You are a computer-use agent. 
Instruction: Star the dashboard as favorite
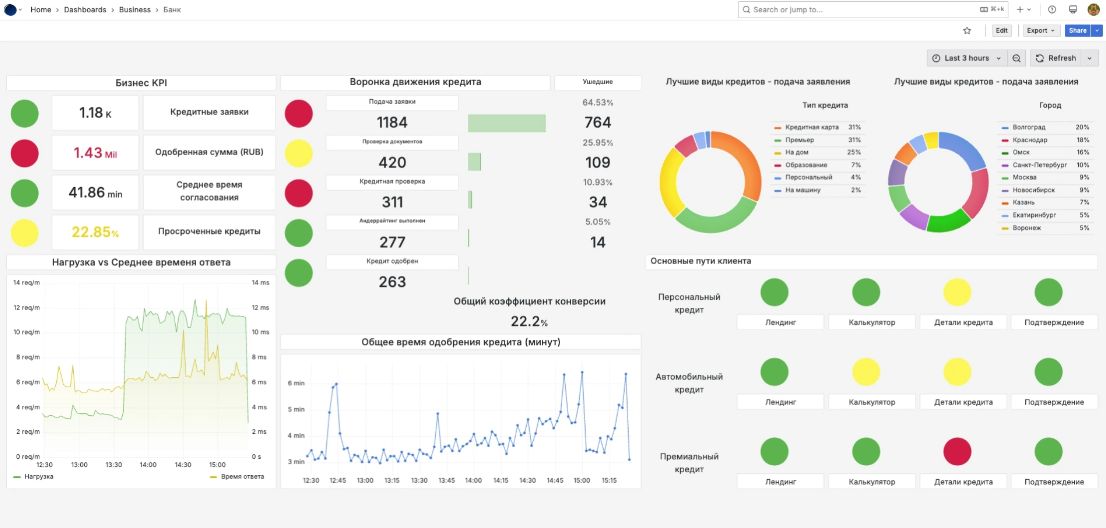pos(967,31)
